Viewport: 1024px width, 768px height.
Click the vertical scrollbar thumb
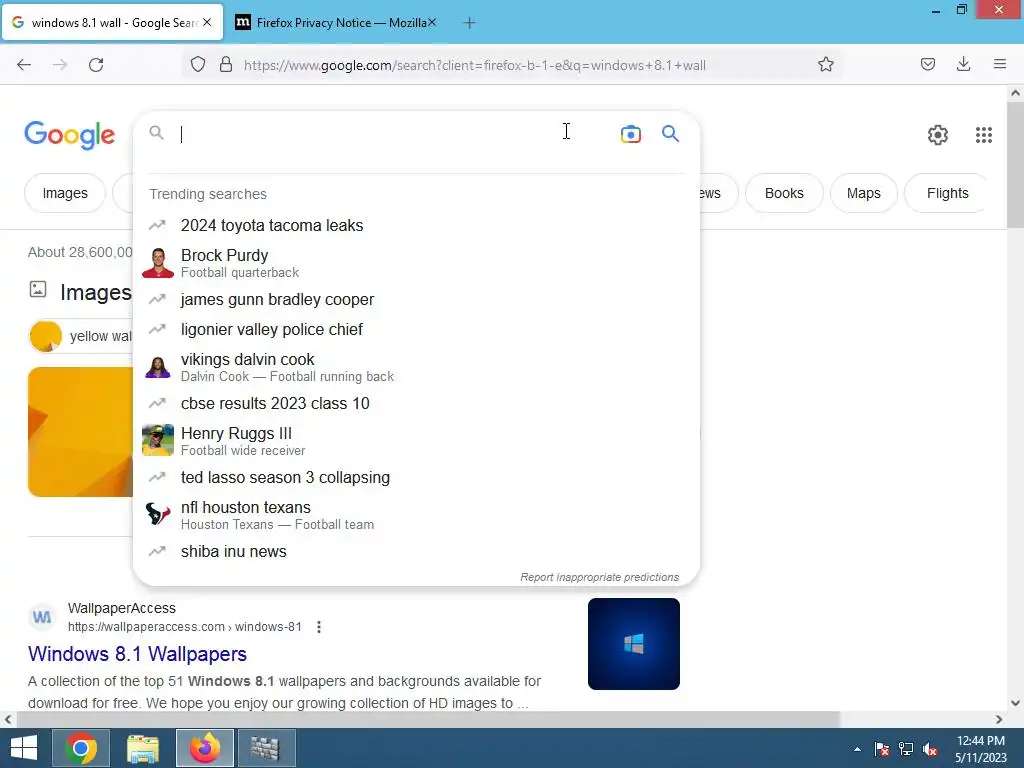(x=1015, y=165)
